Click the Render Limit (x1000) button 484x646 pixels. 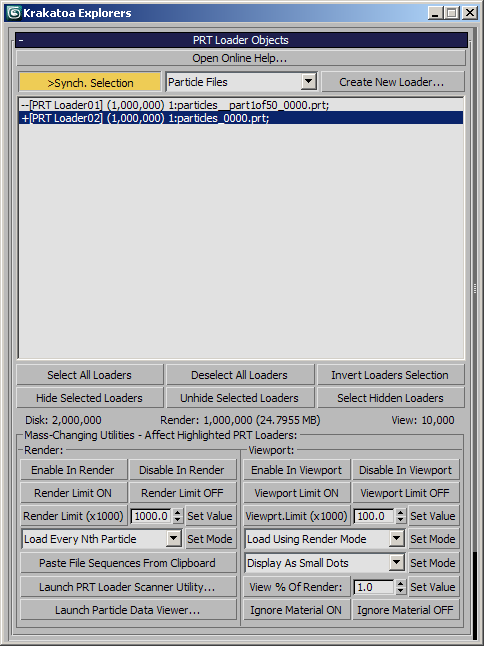[x=73, y=516]
